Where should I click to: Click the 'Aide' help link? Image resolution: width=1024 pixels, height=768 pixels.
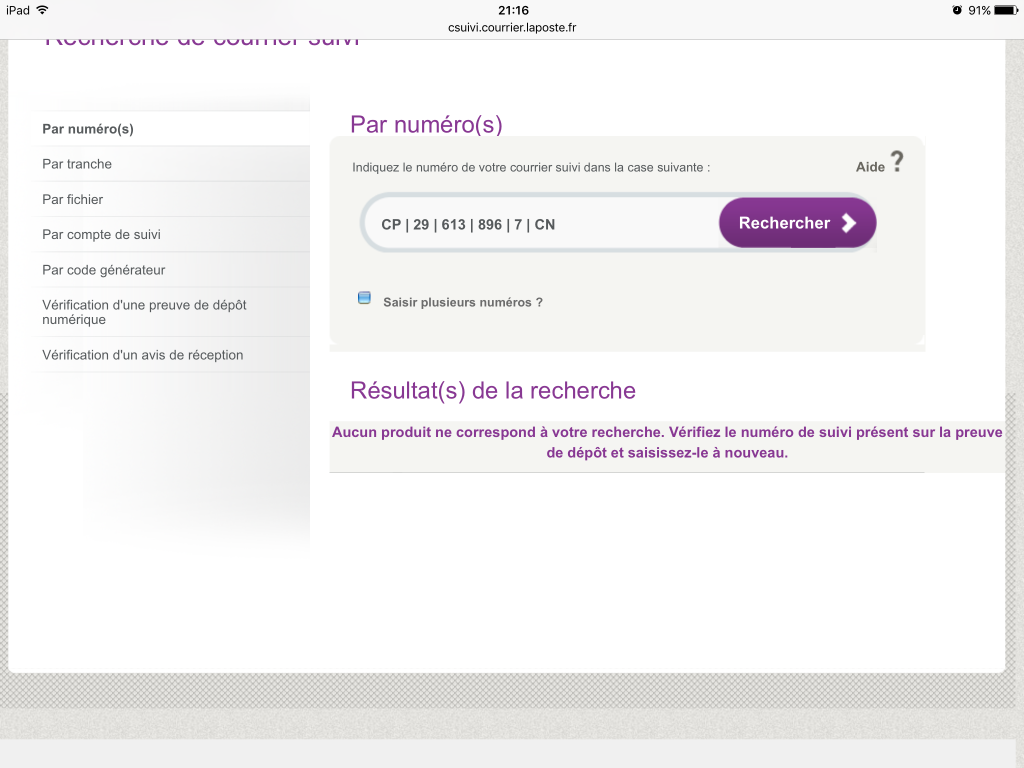point(870,167)
